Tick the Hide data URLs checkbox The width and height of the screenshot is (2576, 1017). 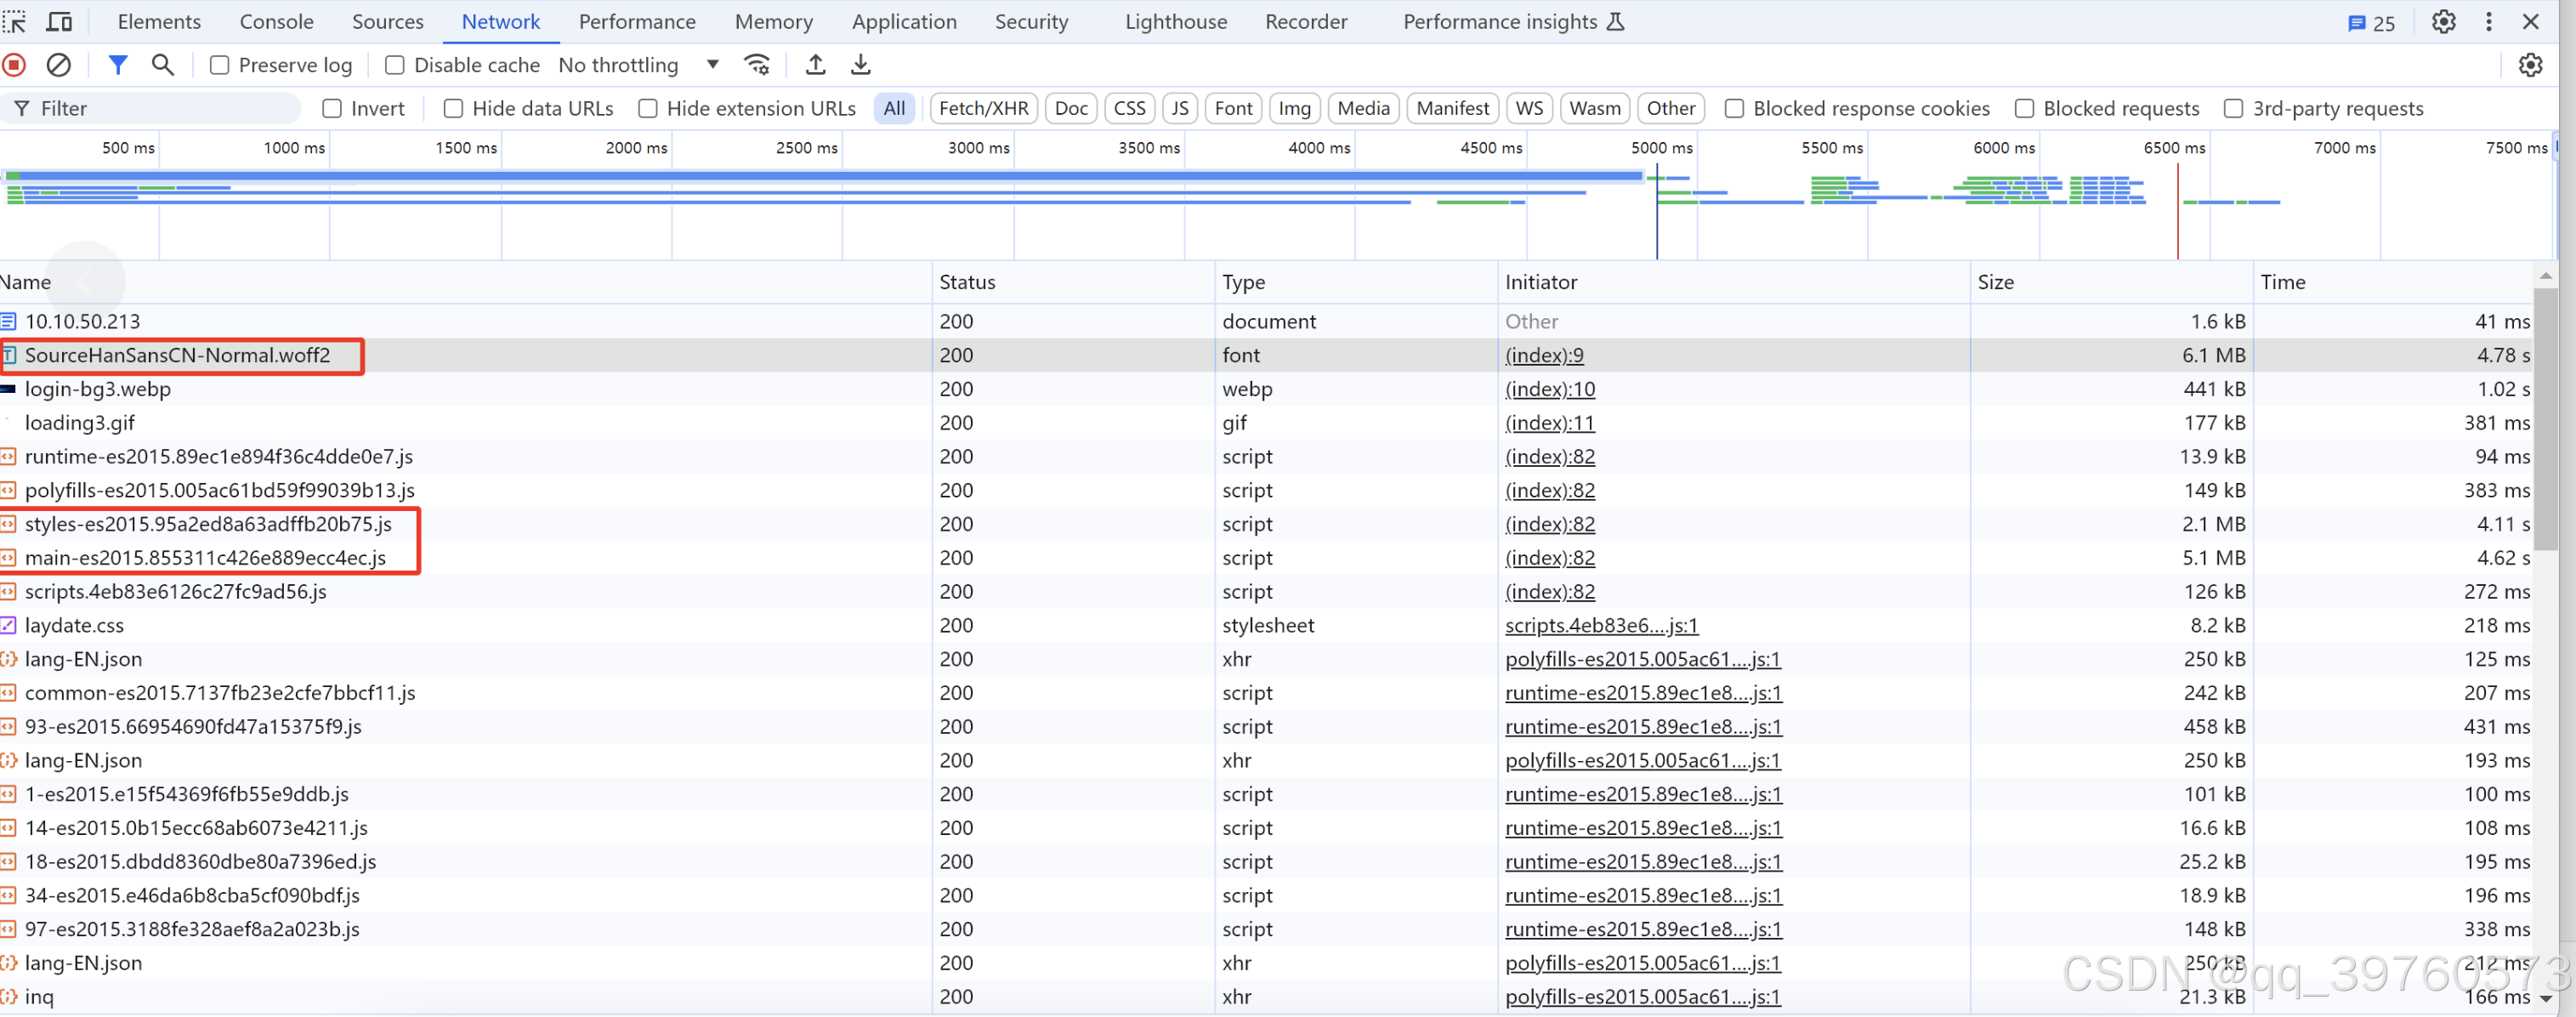(x=453, y=108)
